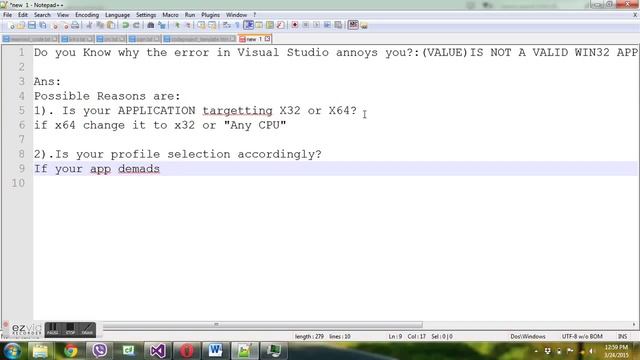Click line 3 text 'Ans:'

click(47, 82)
